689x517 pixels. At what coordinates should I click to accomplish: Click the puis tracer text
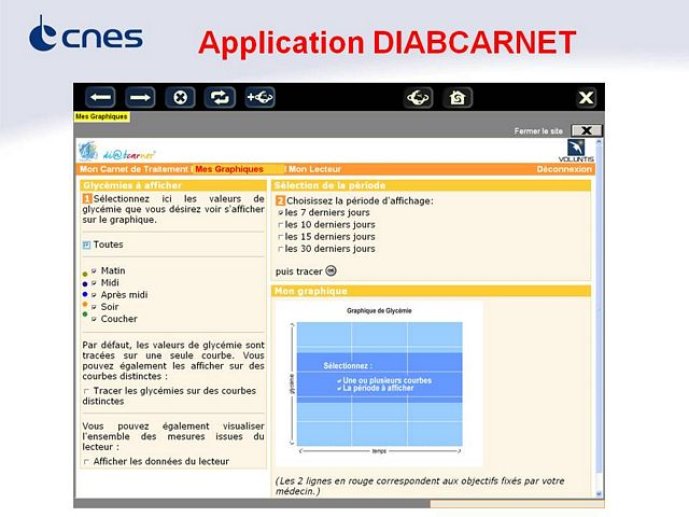(299, 271)
